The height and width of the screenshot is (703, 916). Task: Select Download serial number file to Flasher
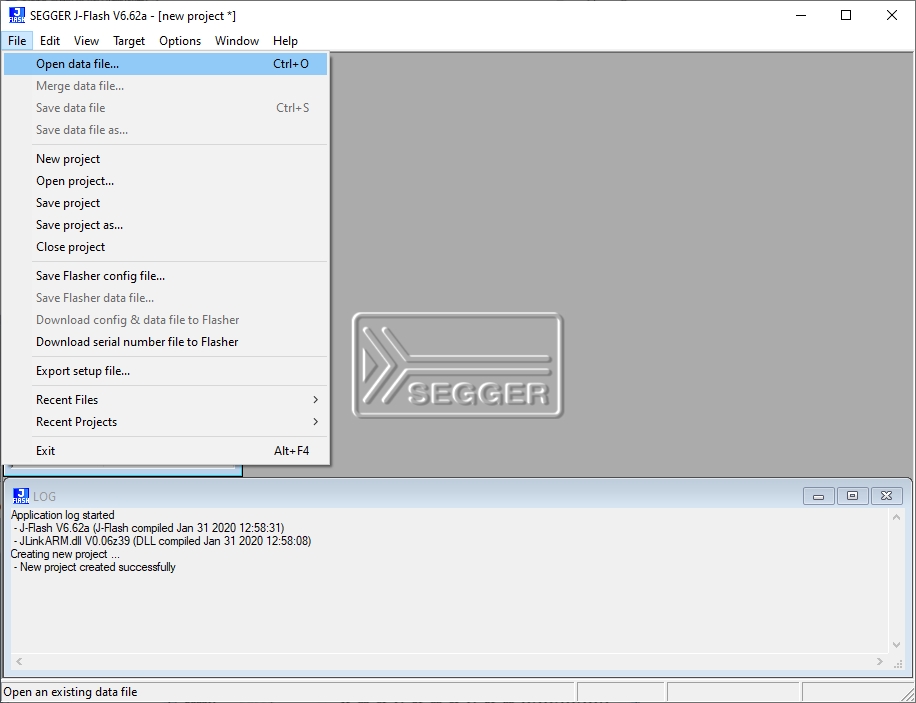(165, 342)
